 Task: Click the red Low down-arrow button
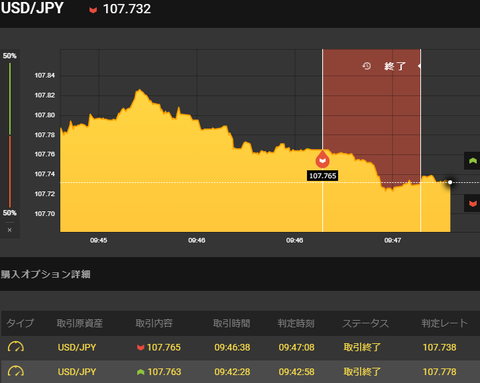click(x=472, y=203)
